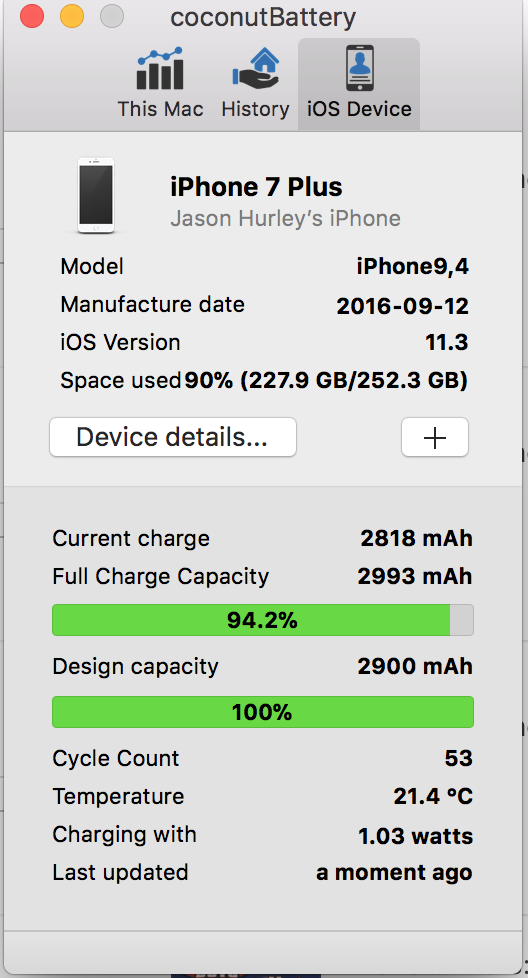
Task: Click the coconutBattery window title
Action: [x=262, y=17]
